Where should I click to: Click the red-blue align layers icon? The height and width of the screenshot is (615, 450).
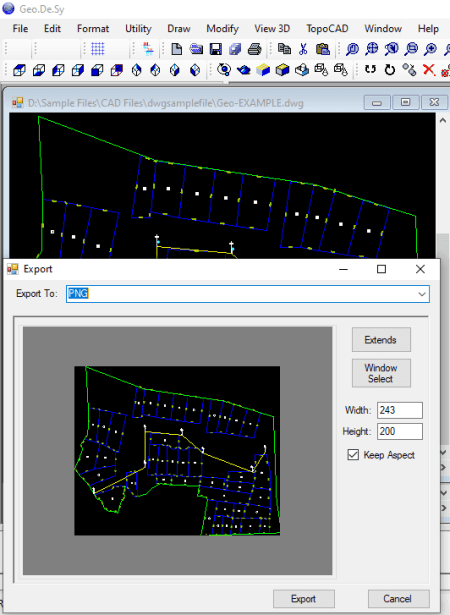coord(148,49)
